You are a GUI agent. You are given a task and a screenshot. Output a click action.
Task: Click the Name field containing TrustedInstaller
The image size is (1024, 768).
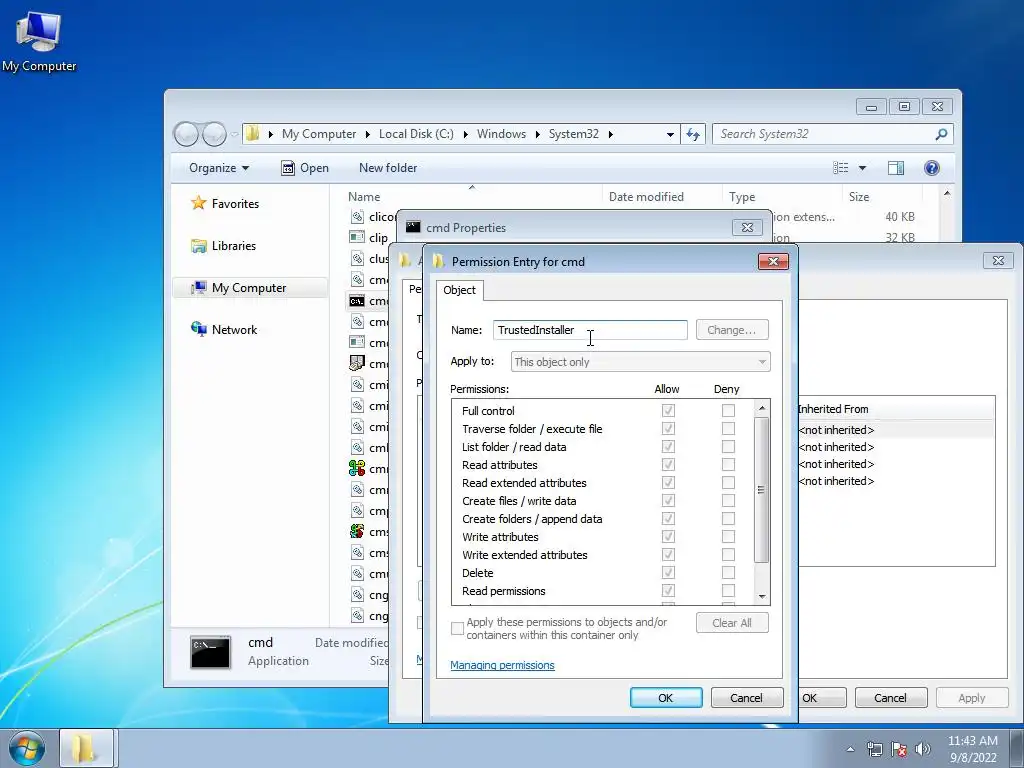click(590, 330)
